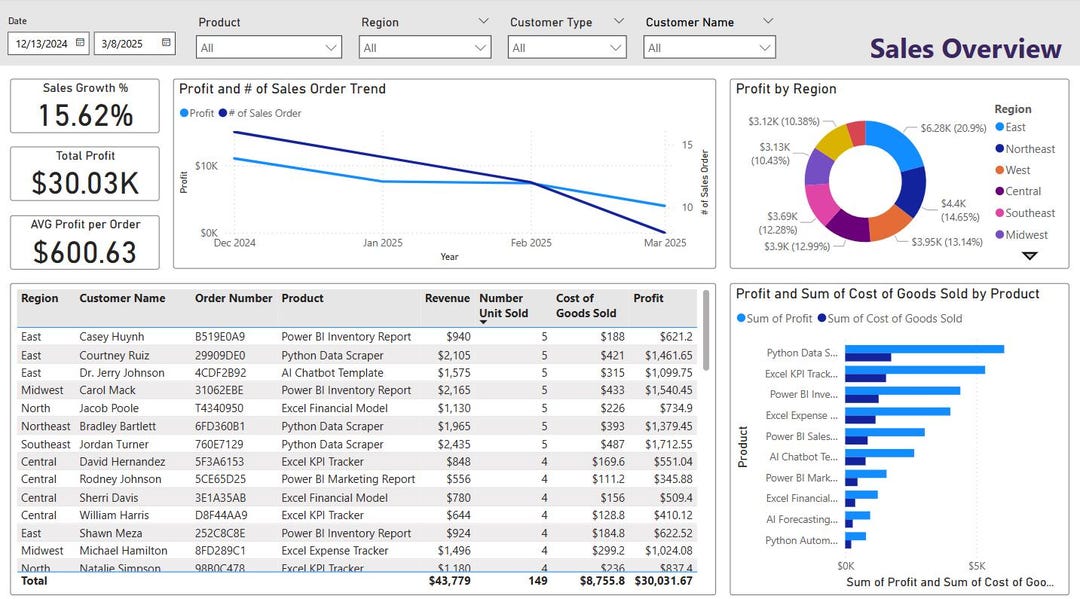
Task: Click the donut label $3.9K (12.99%)
Action: click(797, 246)
